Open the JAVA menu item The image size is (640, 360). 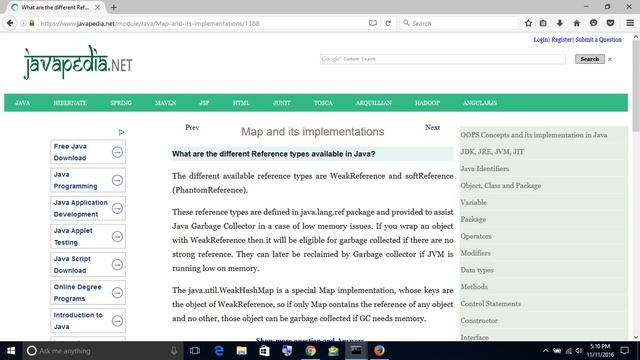tap(22, 103)
